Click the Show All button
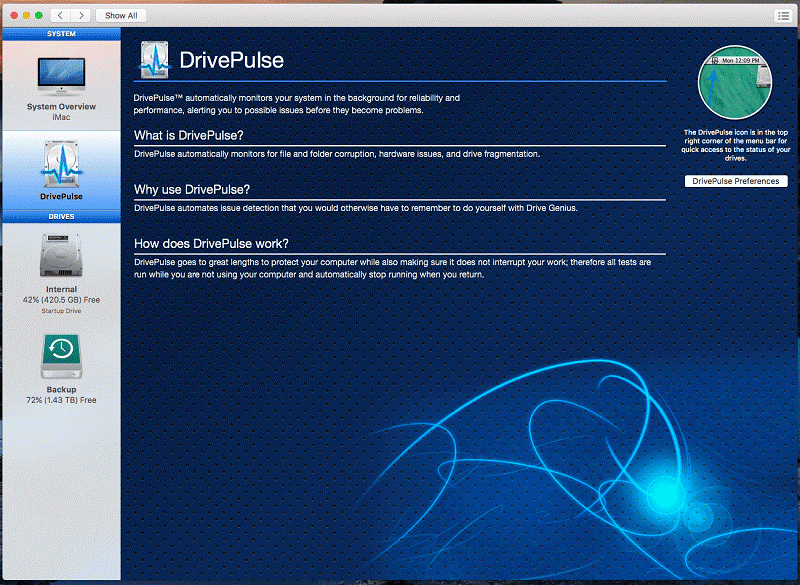 click(x=121, y=15)
